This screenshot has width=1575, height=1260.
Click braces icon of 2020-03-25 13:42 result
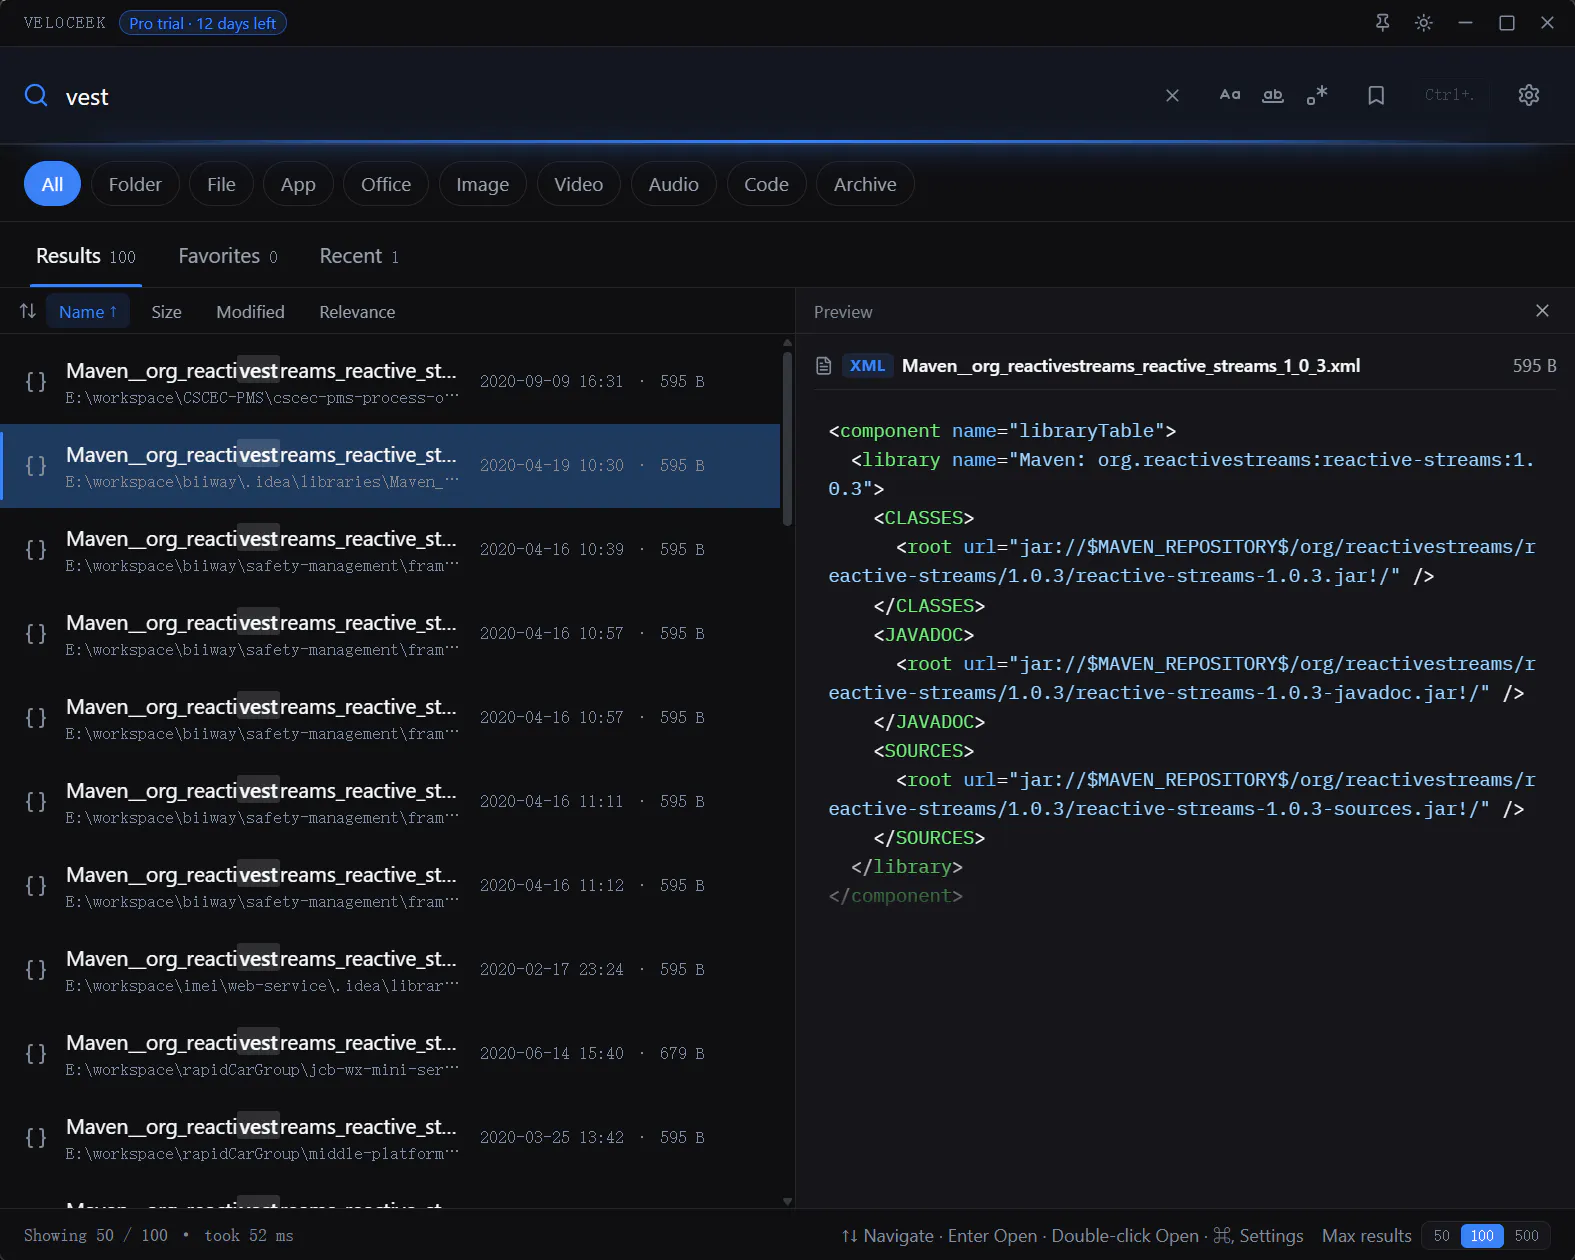click(x=36, y=1138)
